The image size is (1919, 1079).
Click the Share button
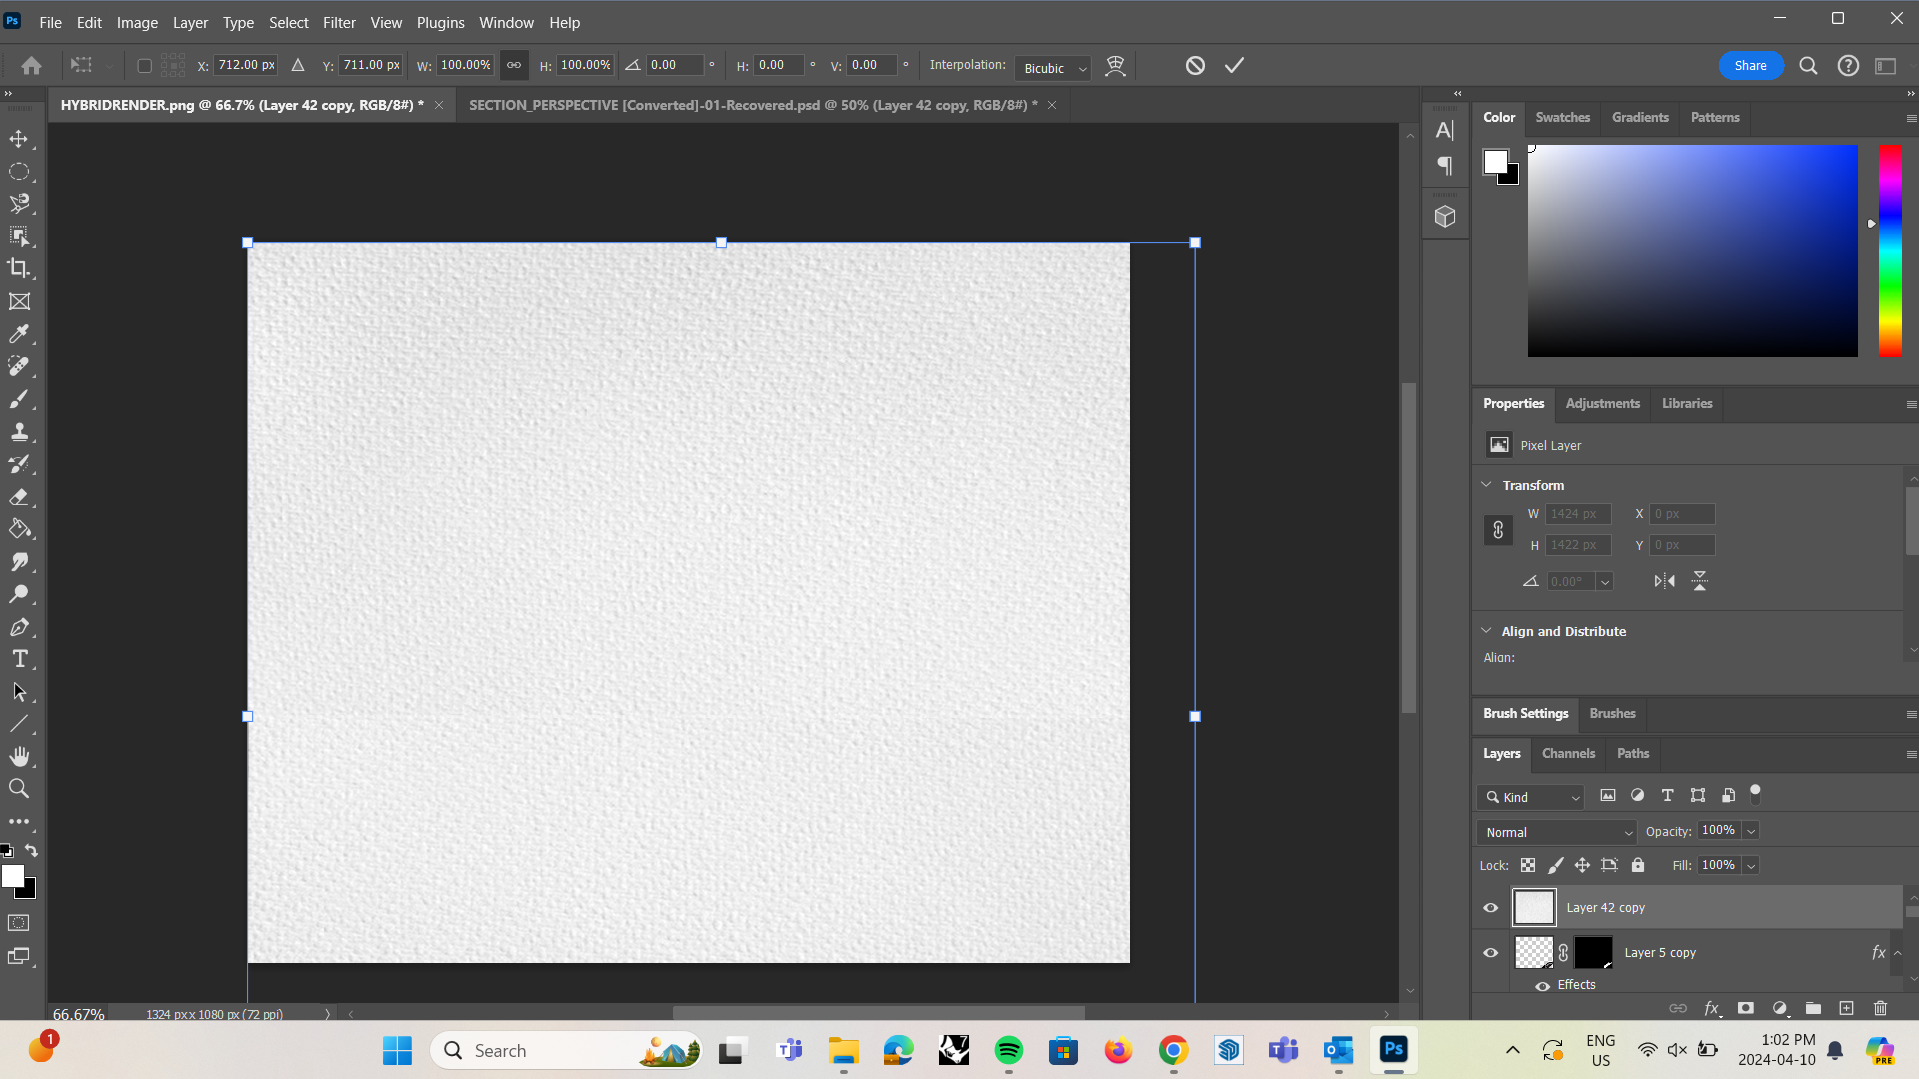[1750, 65]
